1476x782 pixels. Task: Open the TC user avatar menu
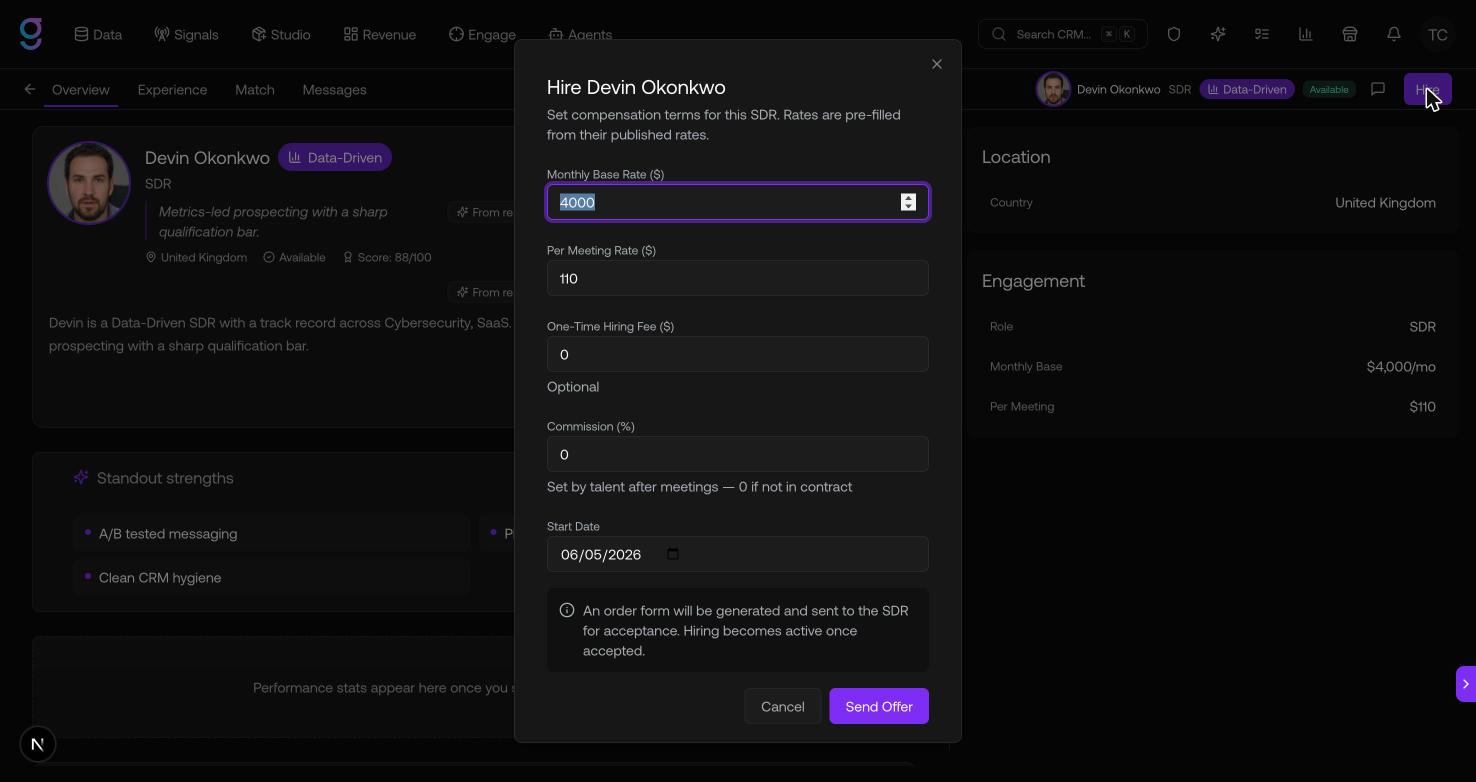pyautogui.click(x=1438, y=34)
